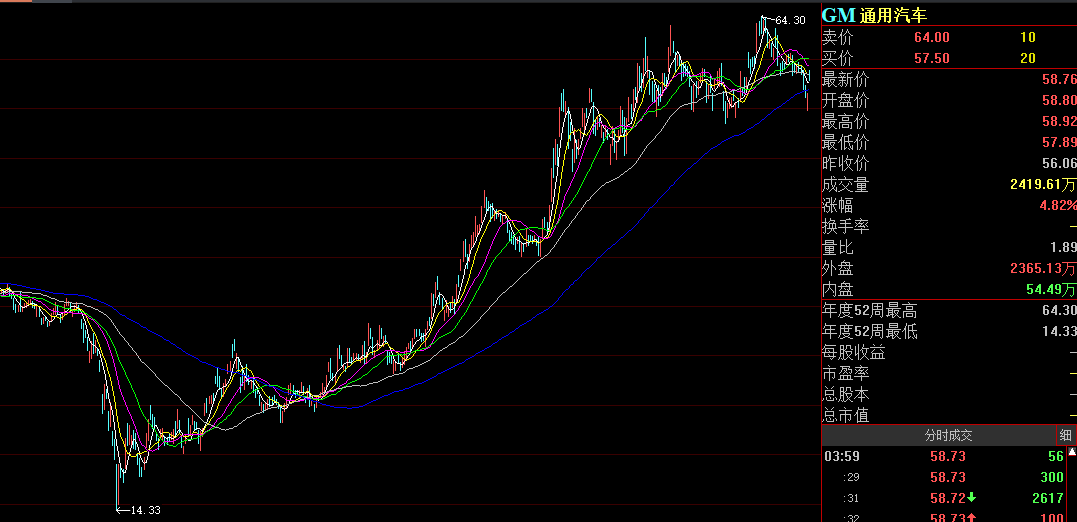This screenshot has height=522, width=1077.
Task: Select the :29 tick row price 58.73
Action: [948, 477]
